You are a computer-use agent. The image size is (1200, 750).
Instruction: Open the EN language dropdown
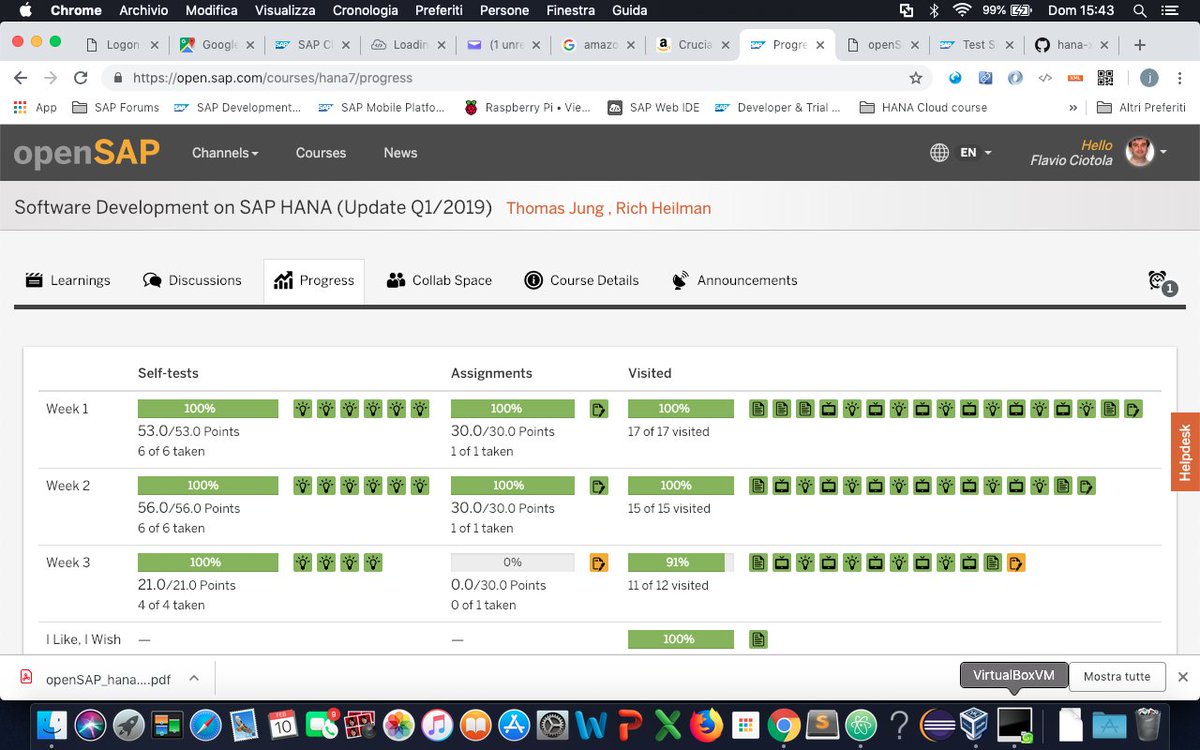coord(976,153)
